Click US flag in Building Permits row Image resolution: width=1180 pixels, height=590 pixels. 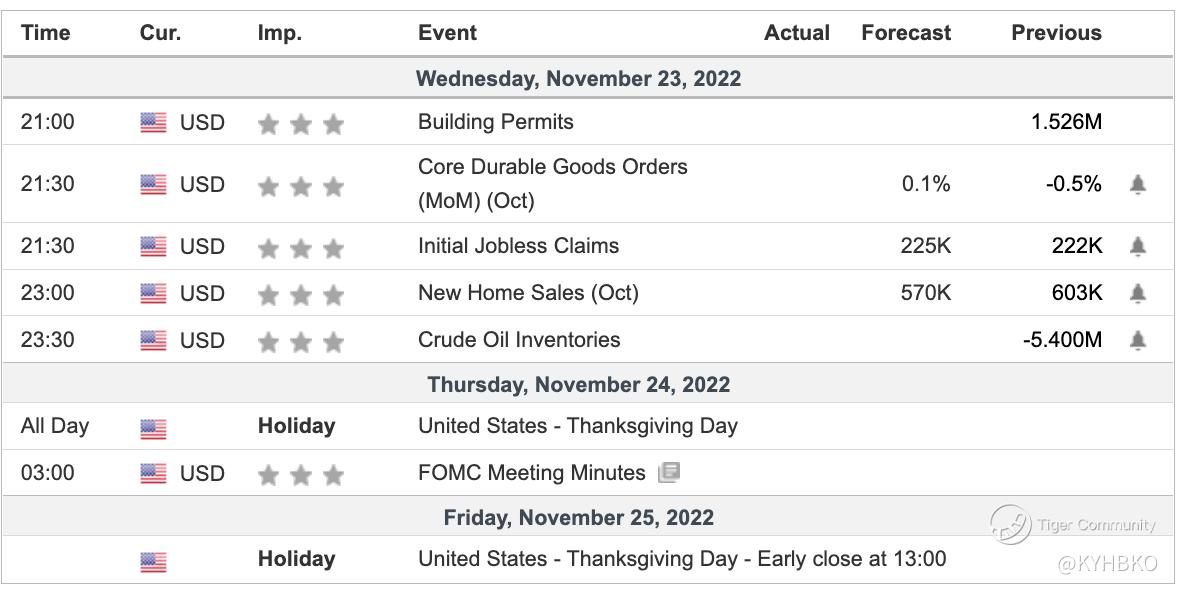click(x=153, y=123)
